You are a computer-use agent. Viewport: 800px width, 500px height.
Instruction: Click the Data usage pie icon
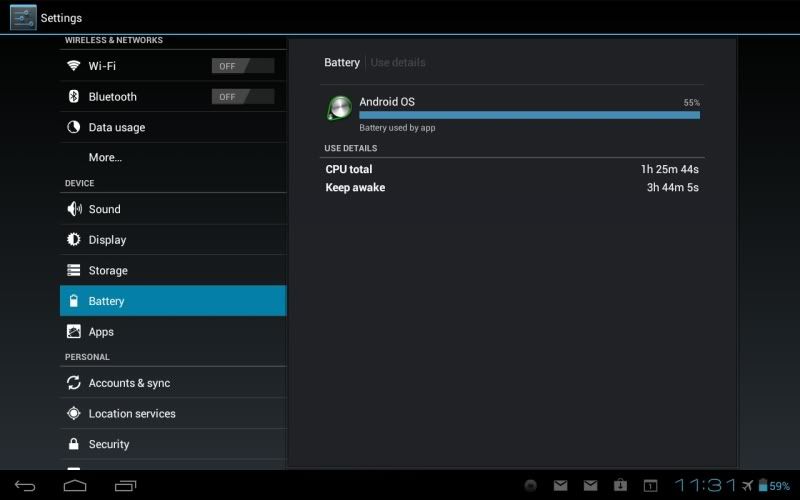73,127
